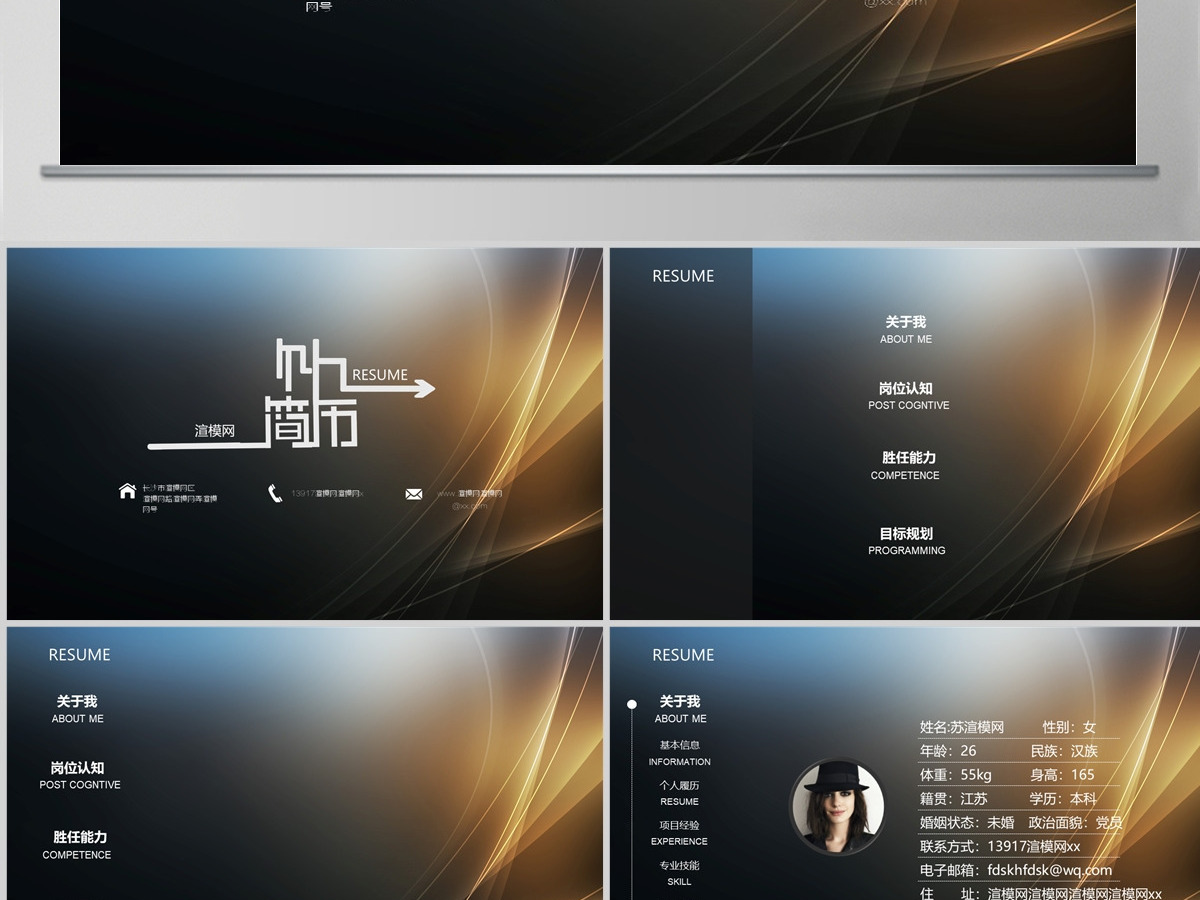The height and width of the screenshot is (900, 1200).
Task: Click the 婚姻状态：未婚 marital status field
Action: click(x=967, y=823)
